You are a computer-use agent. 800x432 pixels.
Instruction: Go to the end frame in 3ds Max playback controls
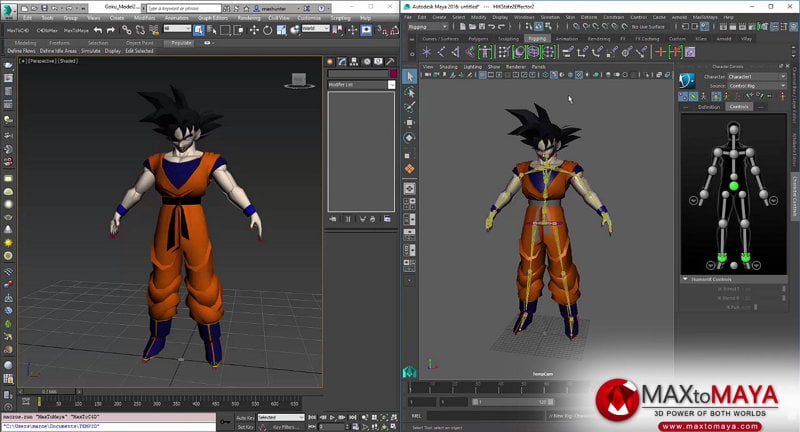pyautogui.click(x=353, y=418)
